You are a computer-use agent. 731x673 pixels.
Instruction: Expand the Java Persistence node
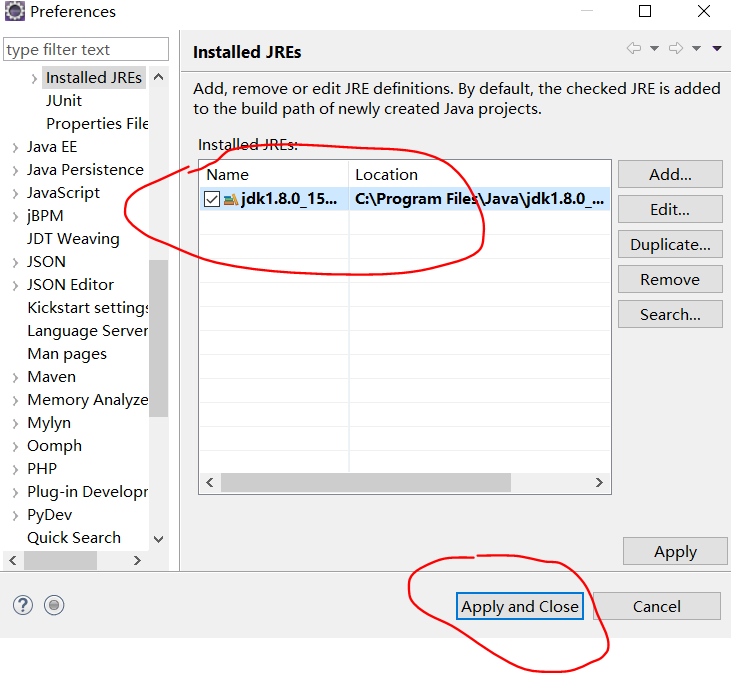coord(15,171)
